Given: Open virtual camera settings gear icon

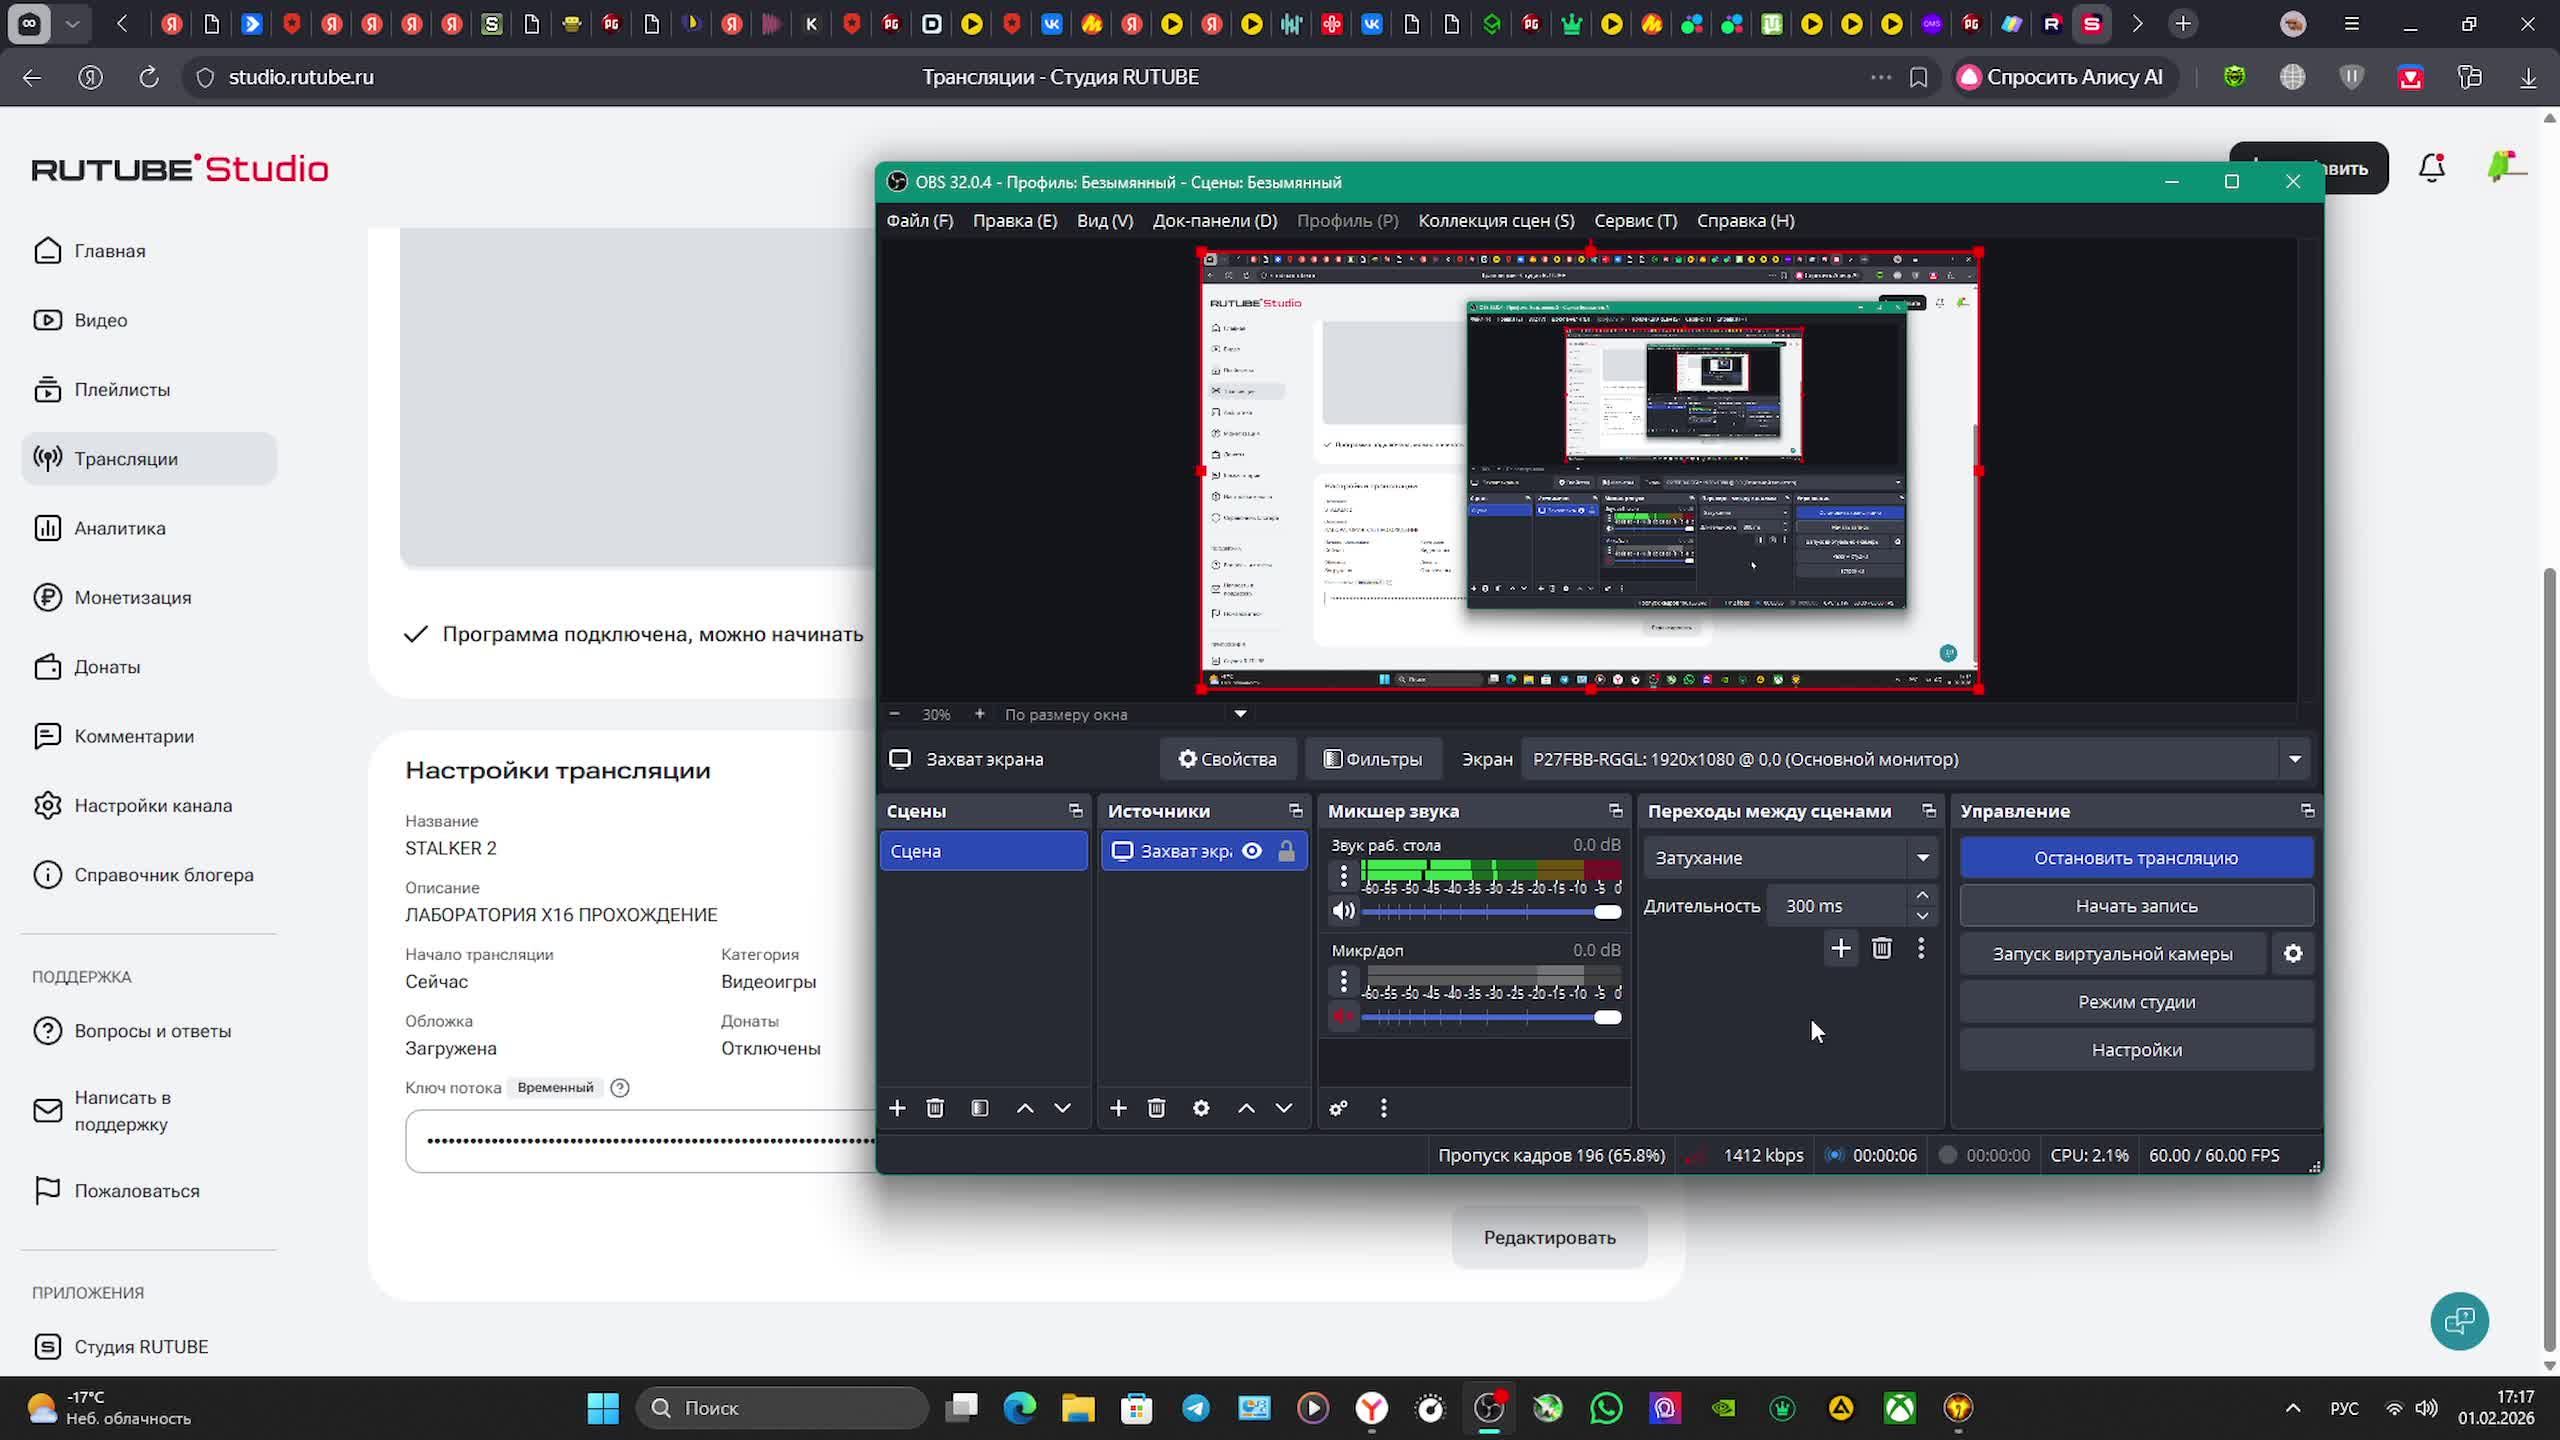Looking at the screenshot, I should [x=2292, y=954].
